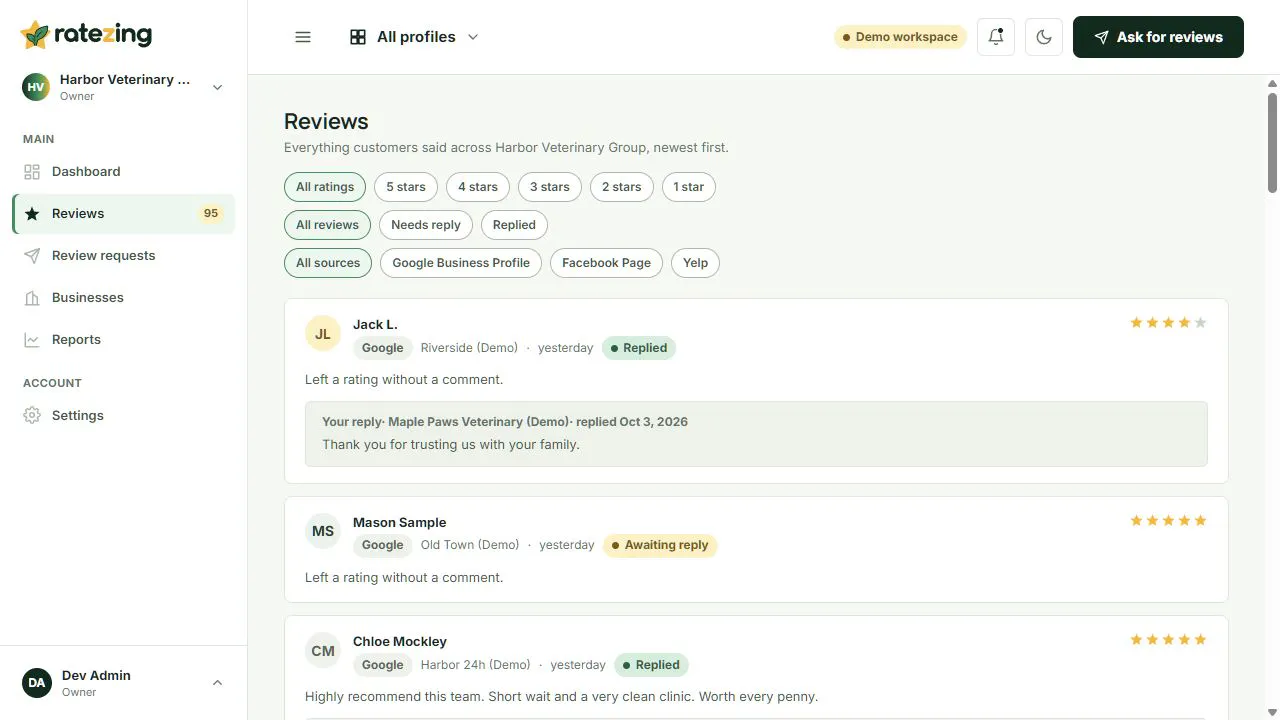The height and width of the screenshot is (720, 1280).
Task: Filter by Yelp source
Action: pyautogui.click(x=695, y=263)
